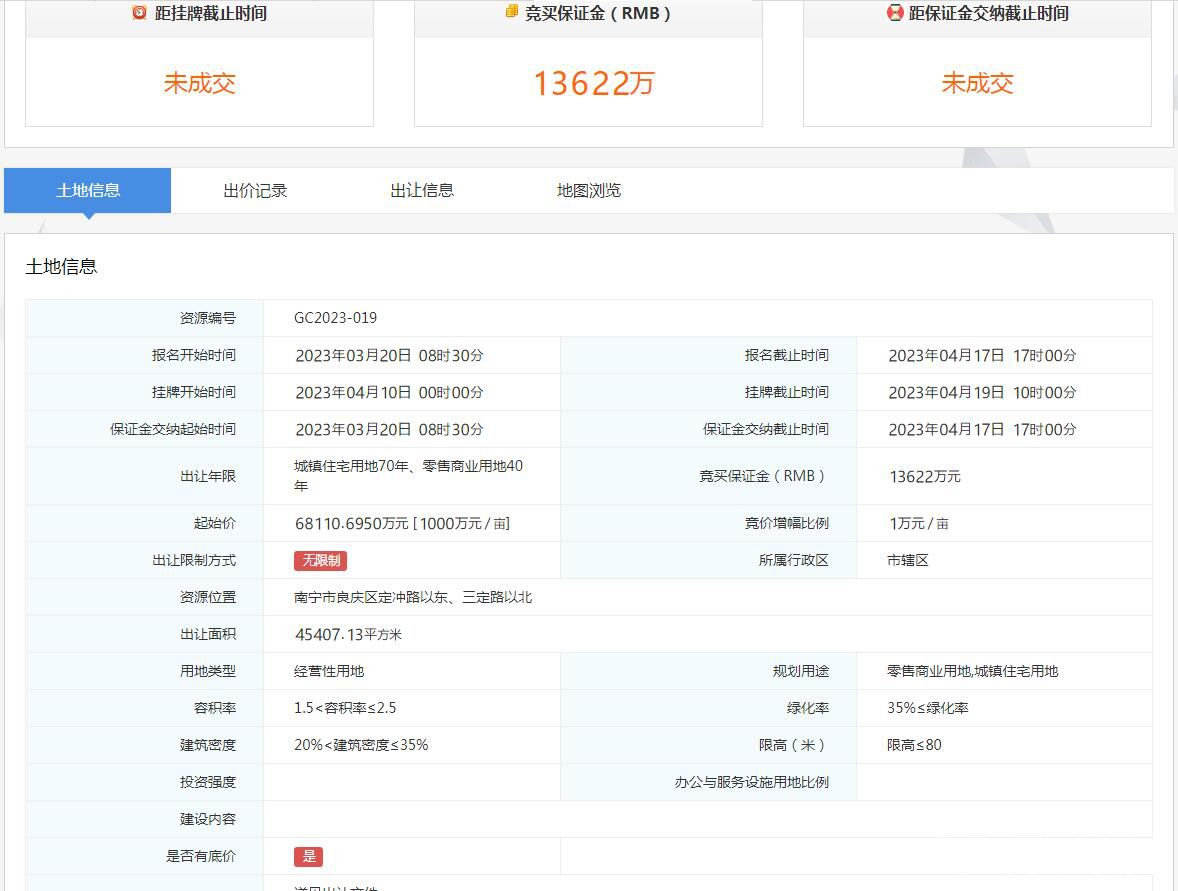Viewport: 1178px width, 891px height.
Task: Click the clock icon beside 距挂牌截止时间
Action: [139, 12]
